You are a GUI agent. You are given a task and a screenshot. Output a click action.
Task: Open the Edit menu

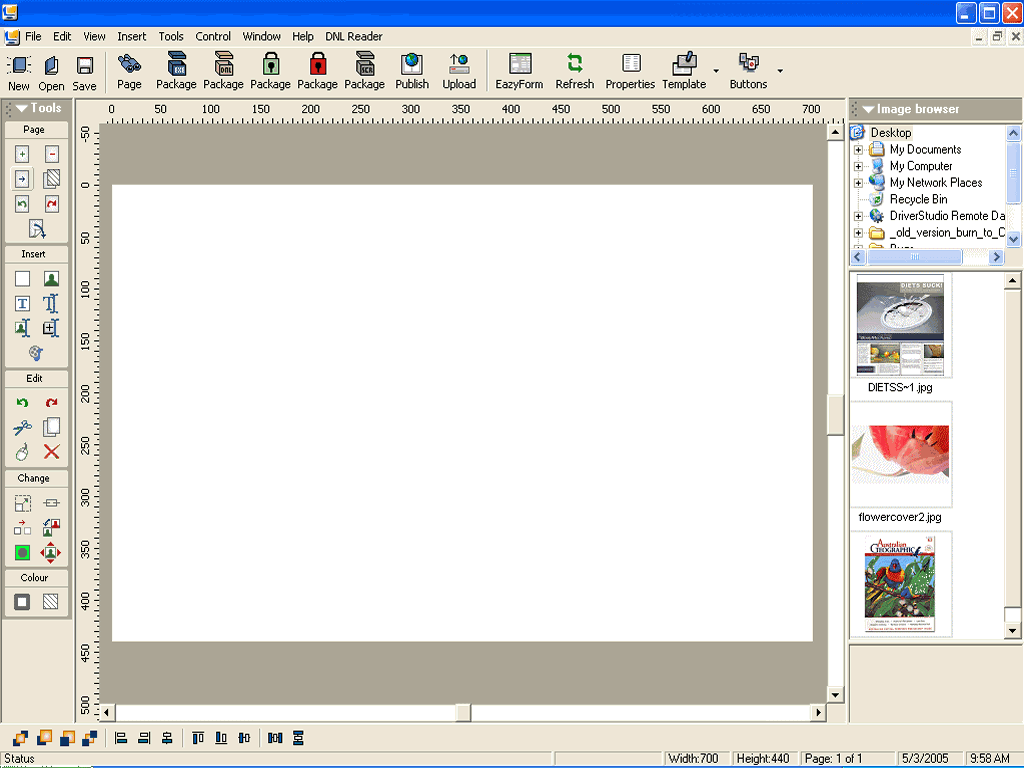click(x=62, y=37)
